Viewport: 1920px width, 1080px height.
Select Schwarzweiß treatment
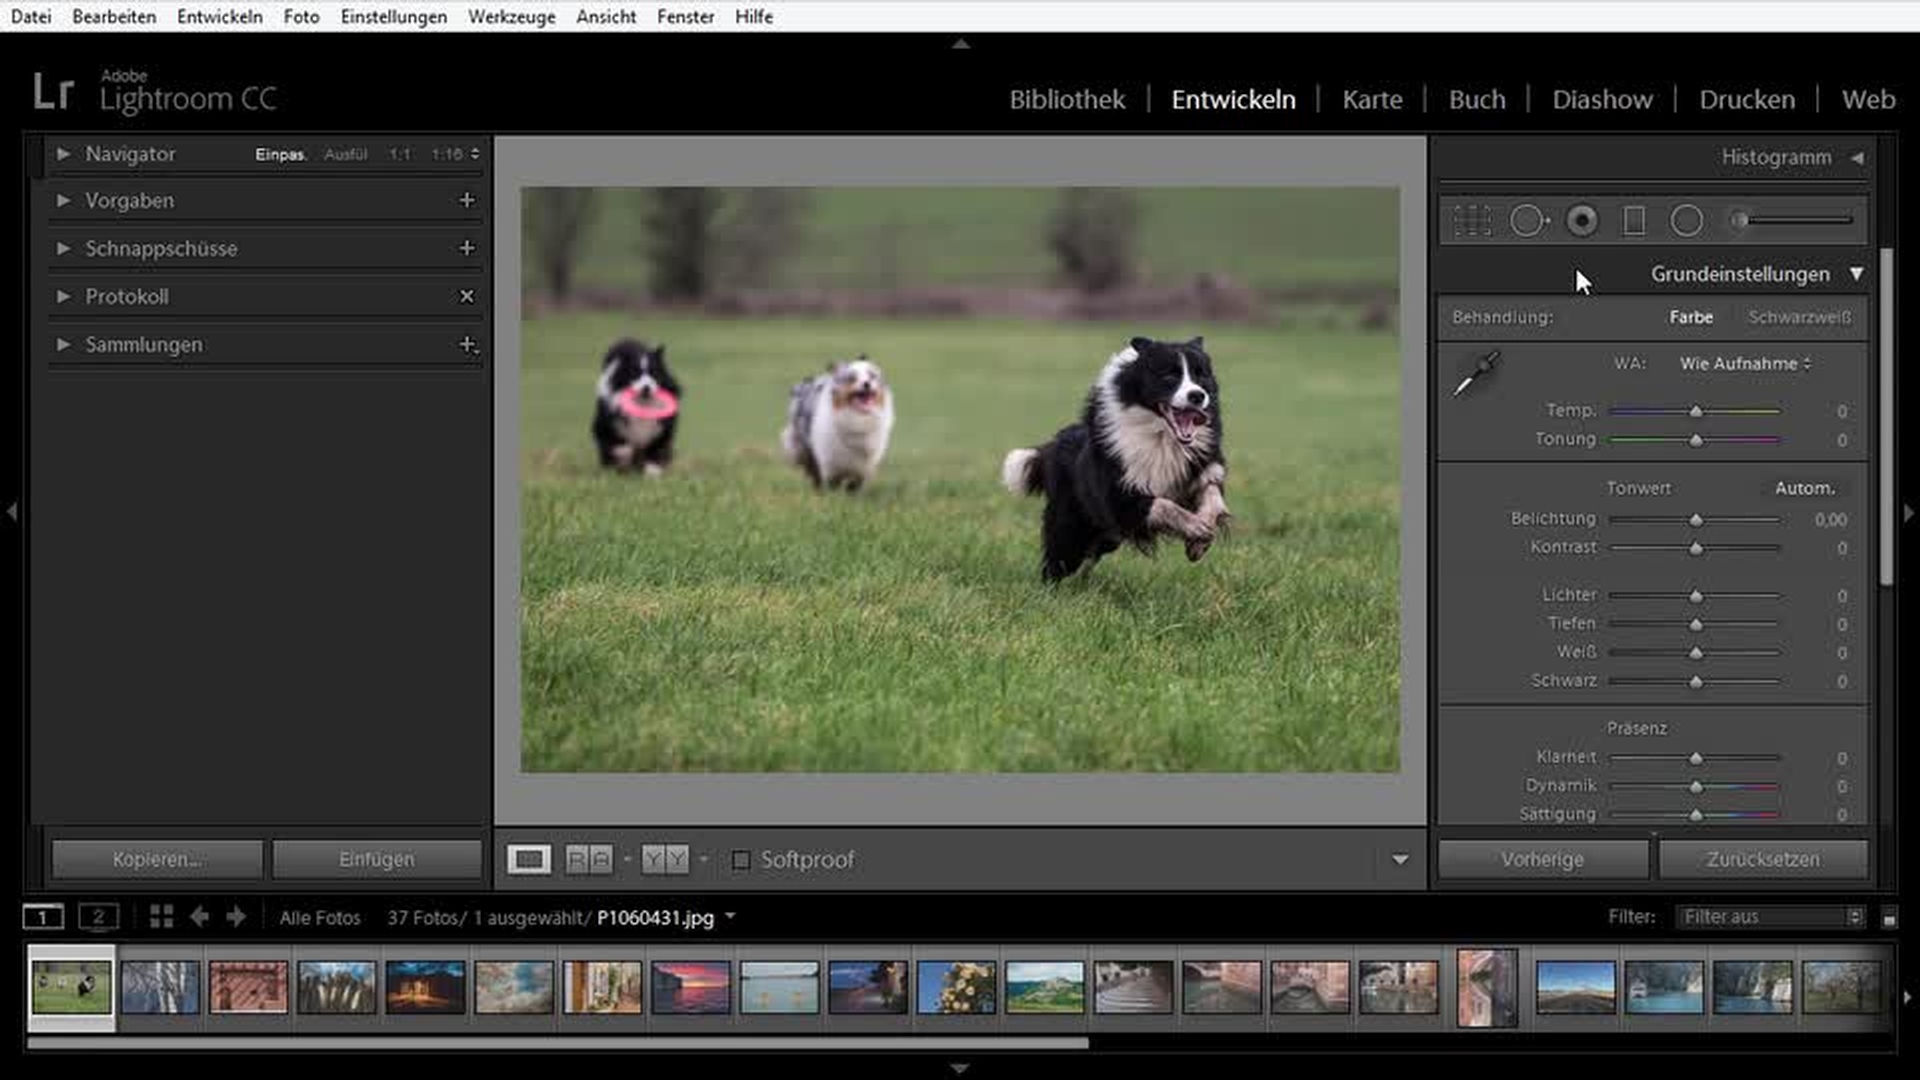click(1799, 317)
